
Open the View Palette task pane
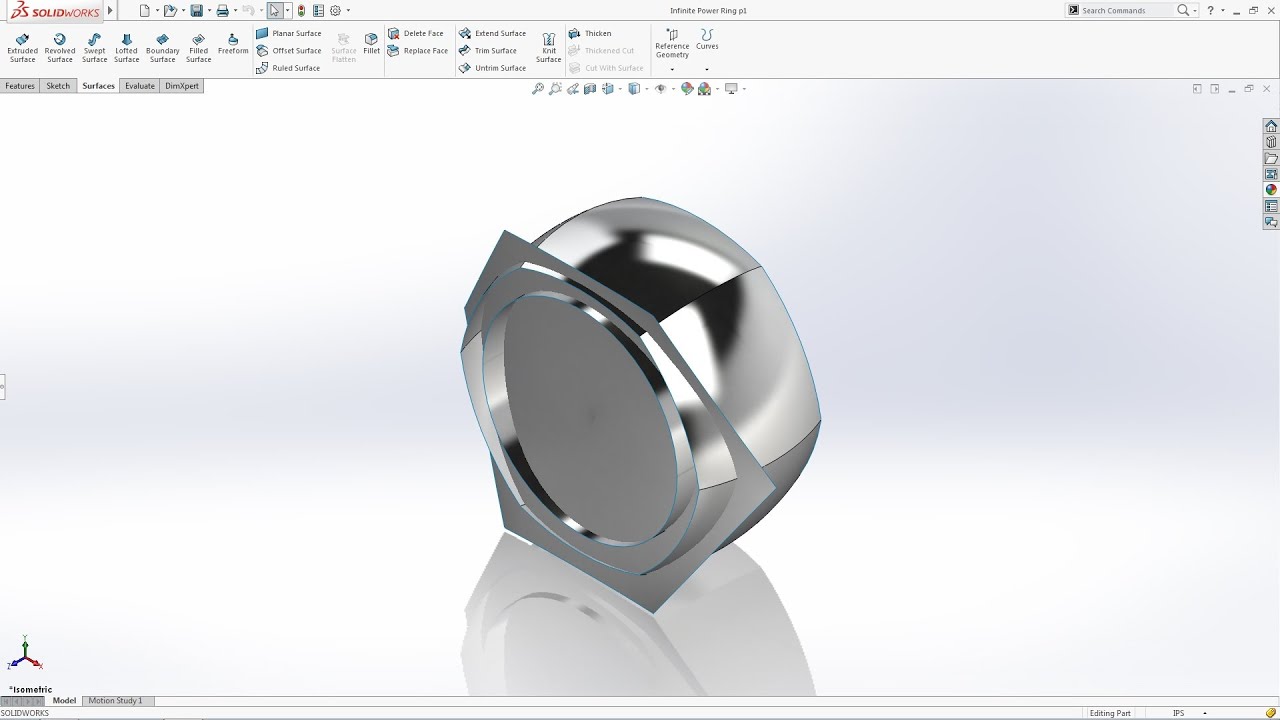[1271, 174]
